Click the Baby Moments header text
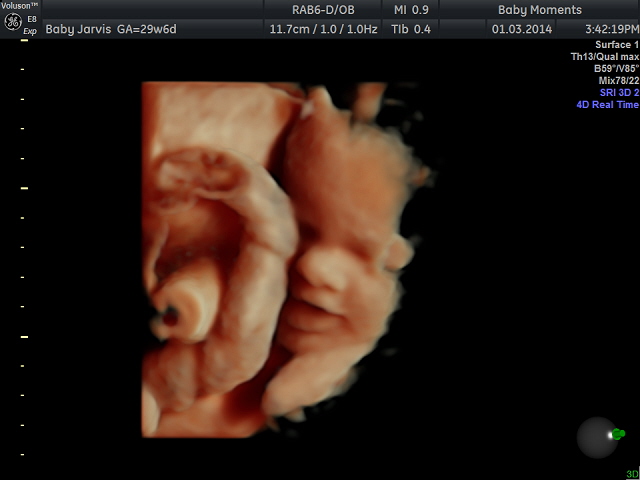Image resolution: width=640 pixels, height=480 pixels. [x=540, y=10]
